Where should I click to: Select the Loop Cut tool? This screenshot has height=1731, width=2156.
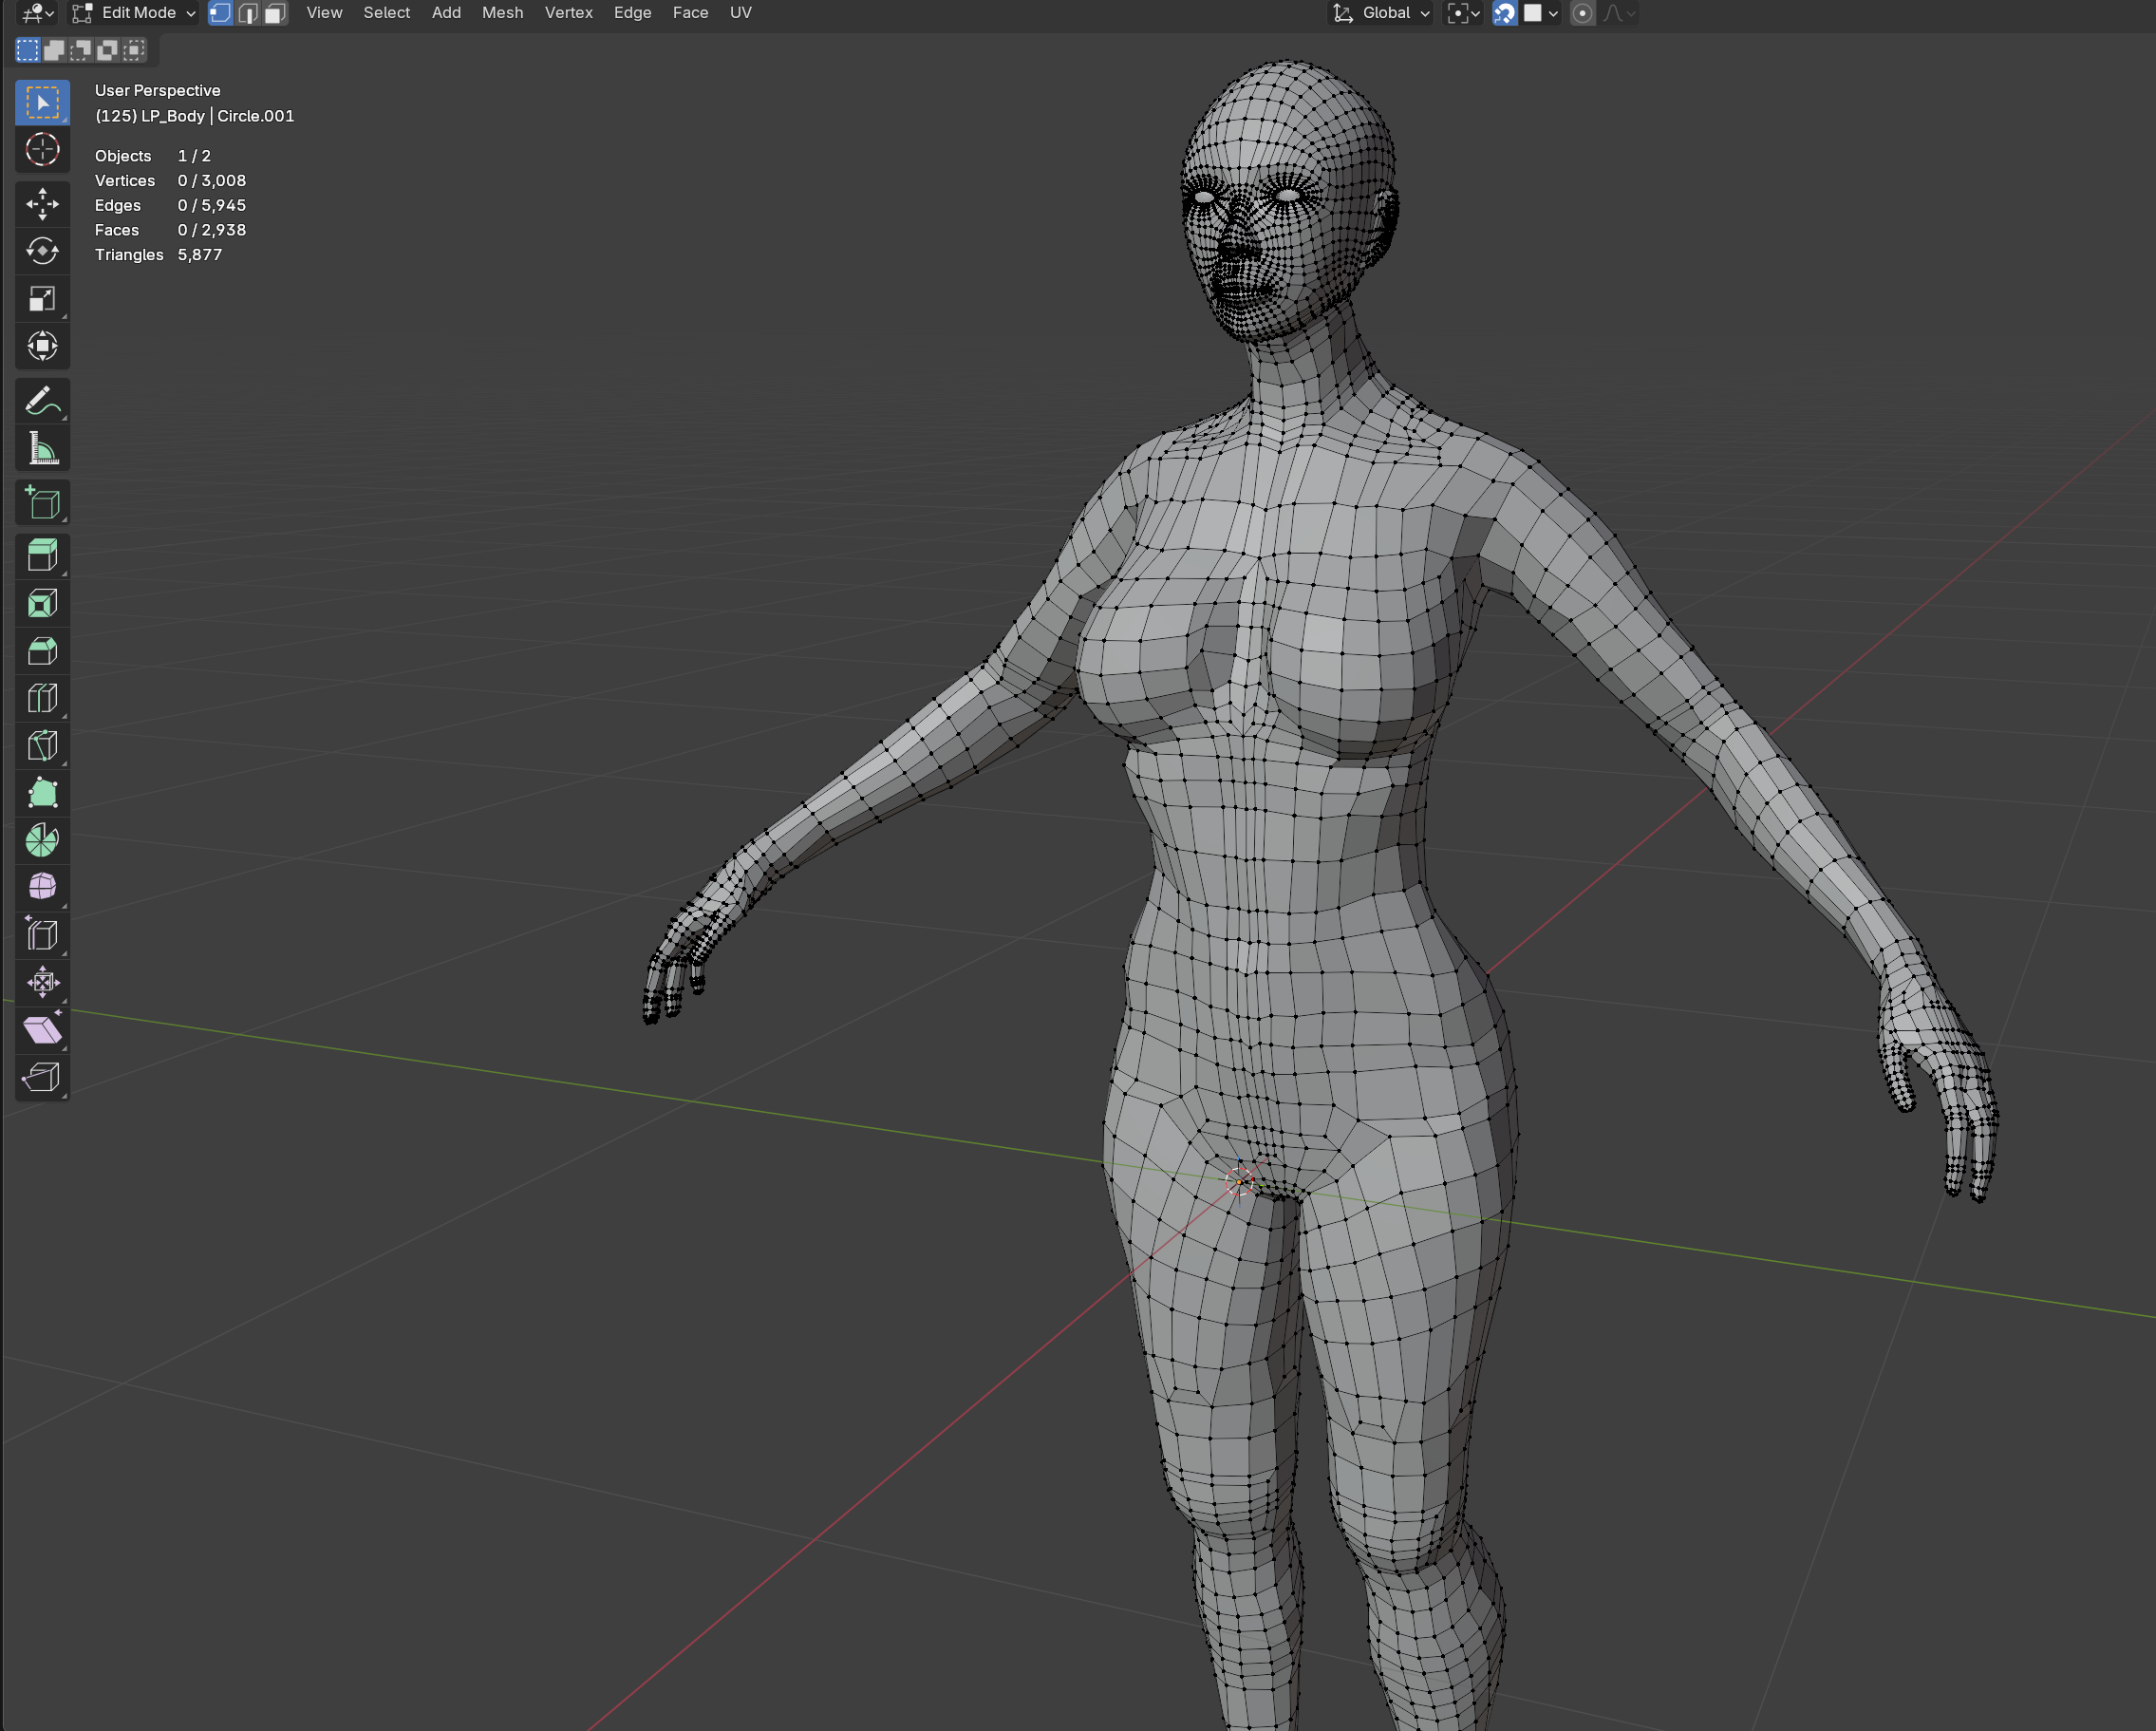click(42, 698)
